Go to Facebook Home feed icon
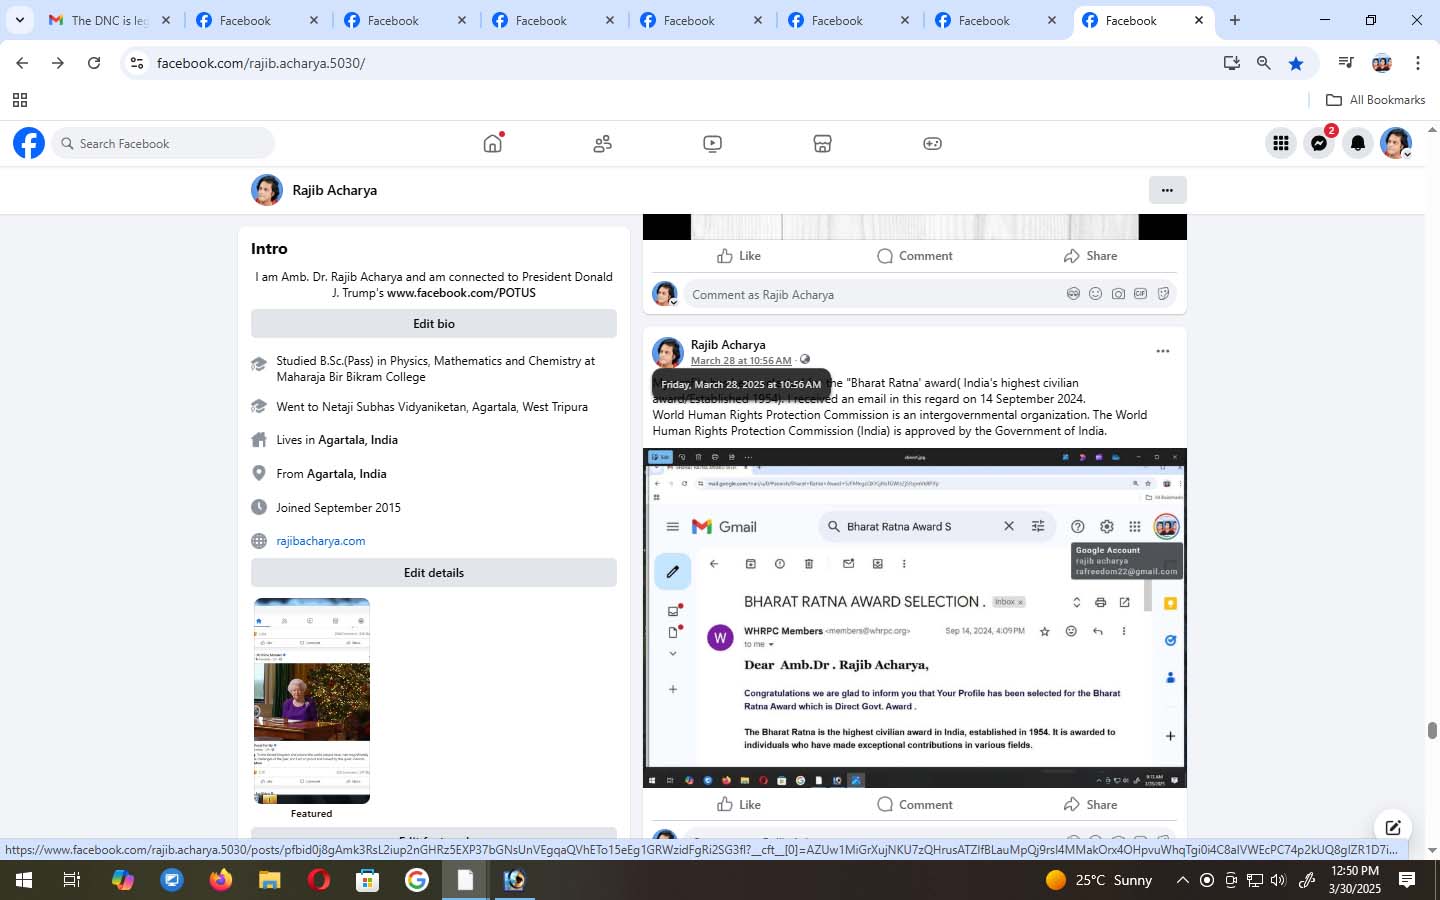Screen dimensions: 1440x900 pos(492,143)
